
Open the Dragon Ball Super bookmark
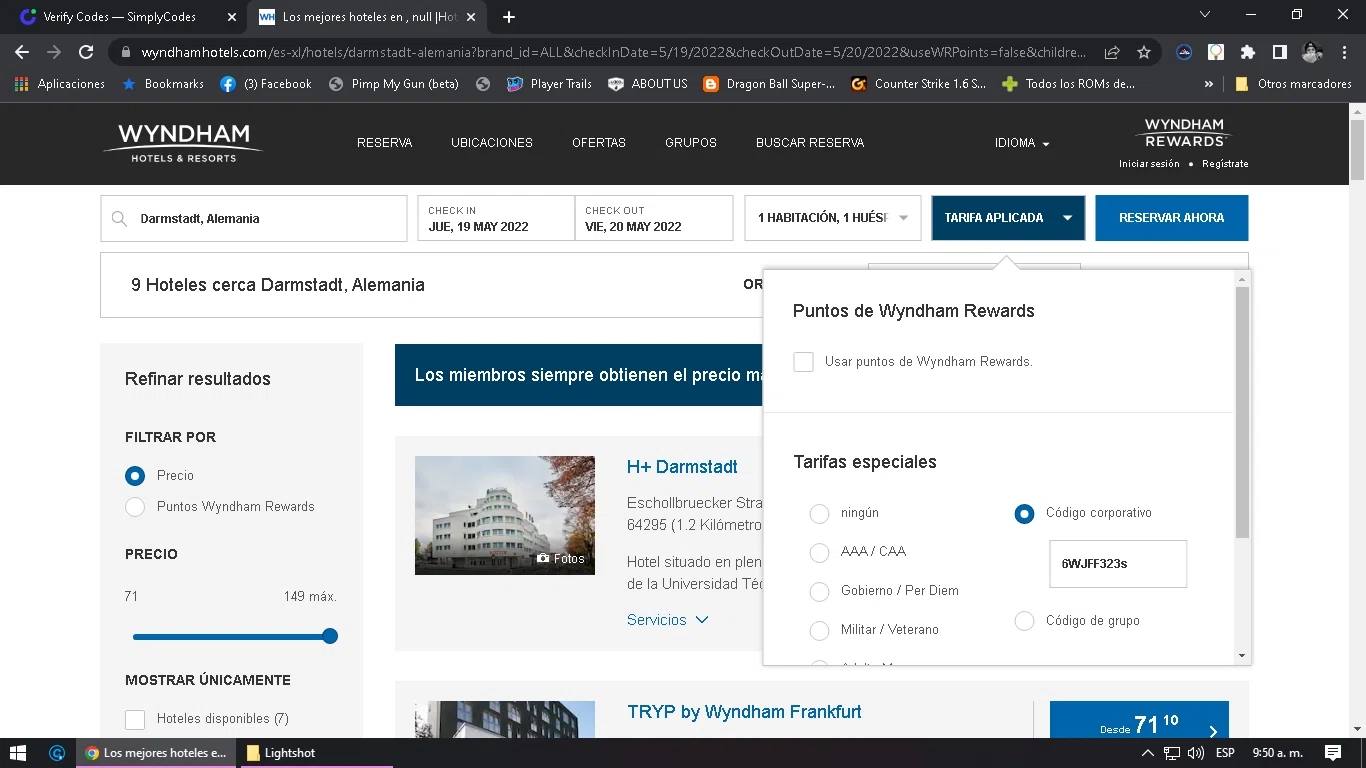[x=769, y=84]
